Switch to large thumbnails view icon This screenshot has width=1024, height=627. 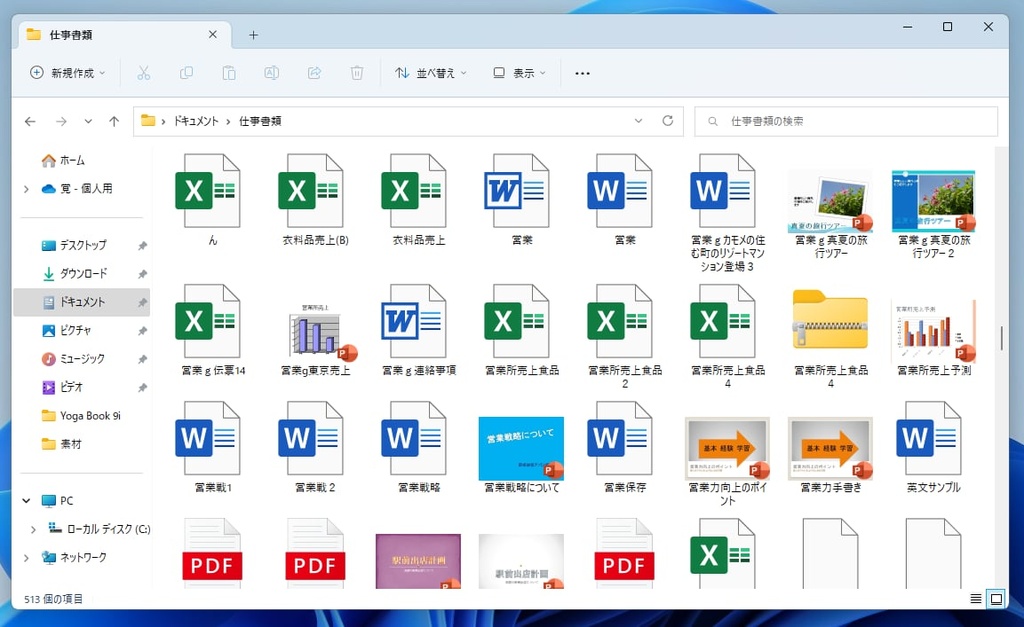(x=996, y=598)
